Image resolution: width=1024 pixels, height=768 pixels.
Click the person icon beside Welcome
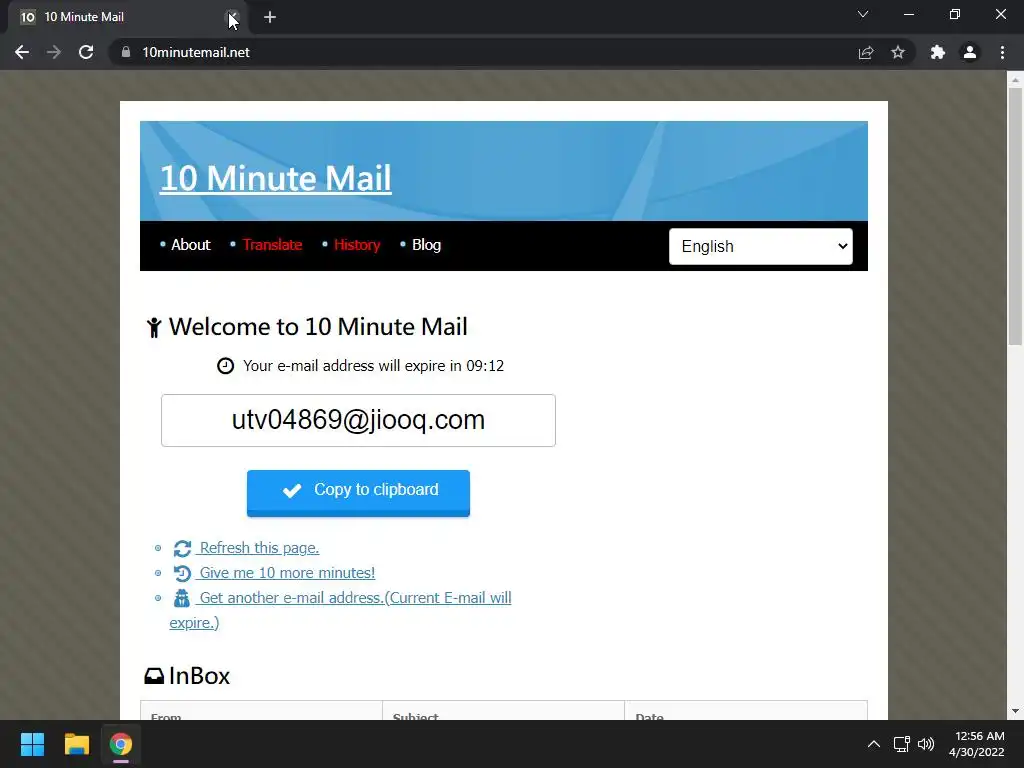[x=153, y=327]
